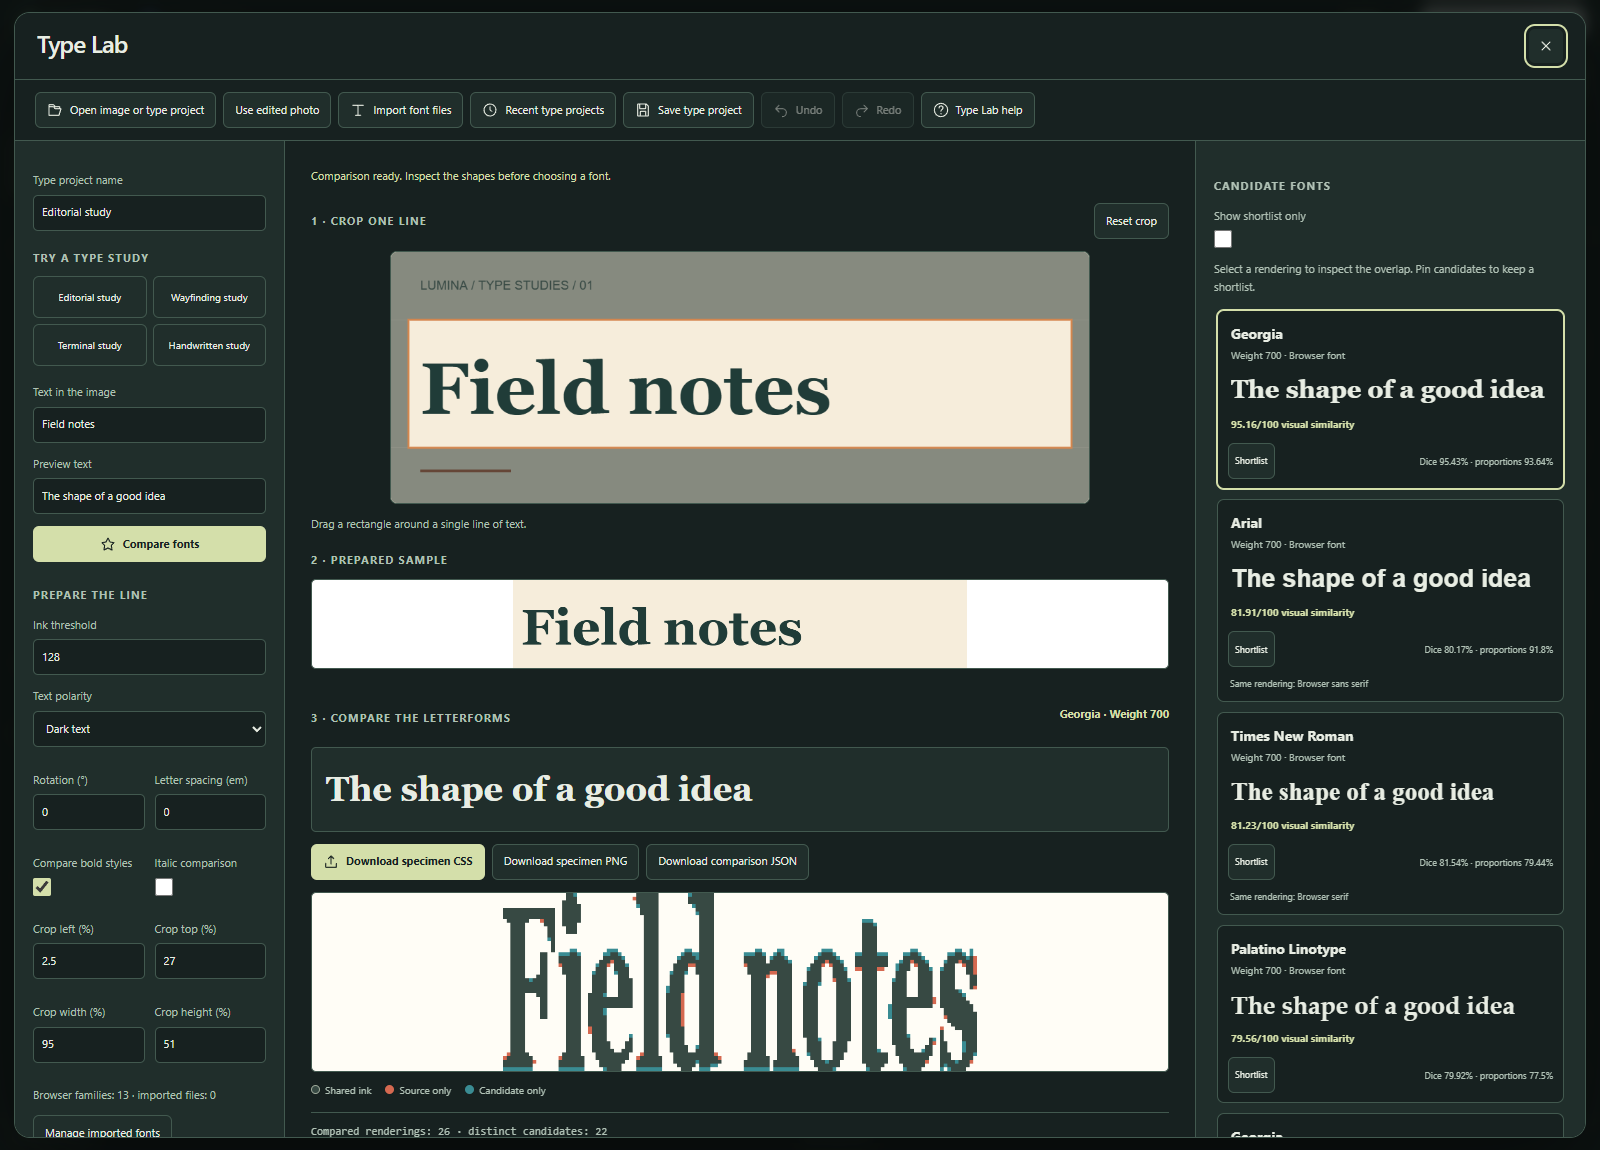Load the Handwritten study preset
Image resolution: width=1600 pixels, height=1150 pixels.
tap(209, 345)
